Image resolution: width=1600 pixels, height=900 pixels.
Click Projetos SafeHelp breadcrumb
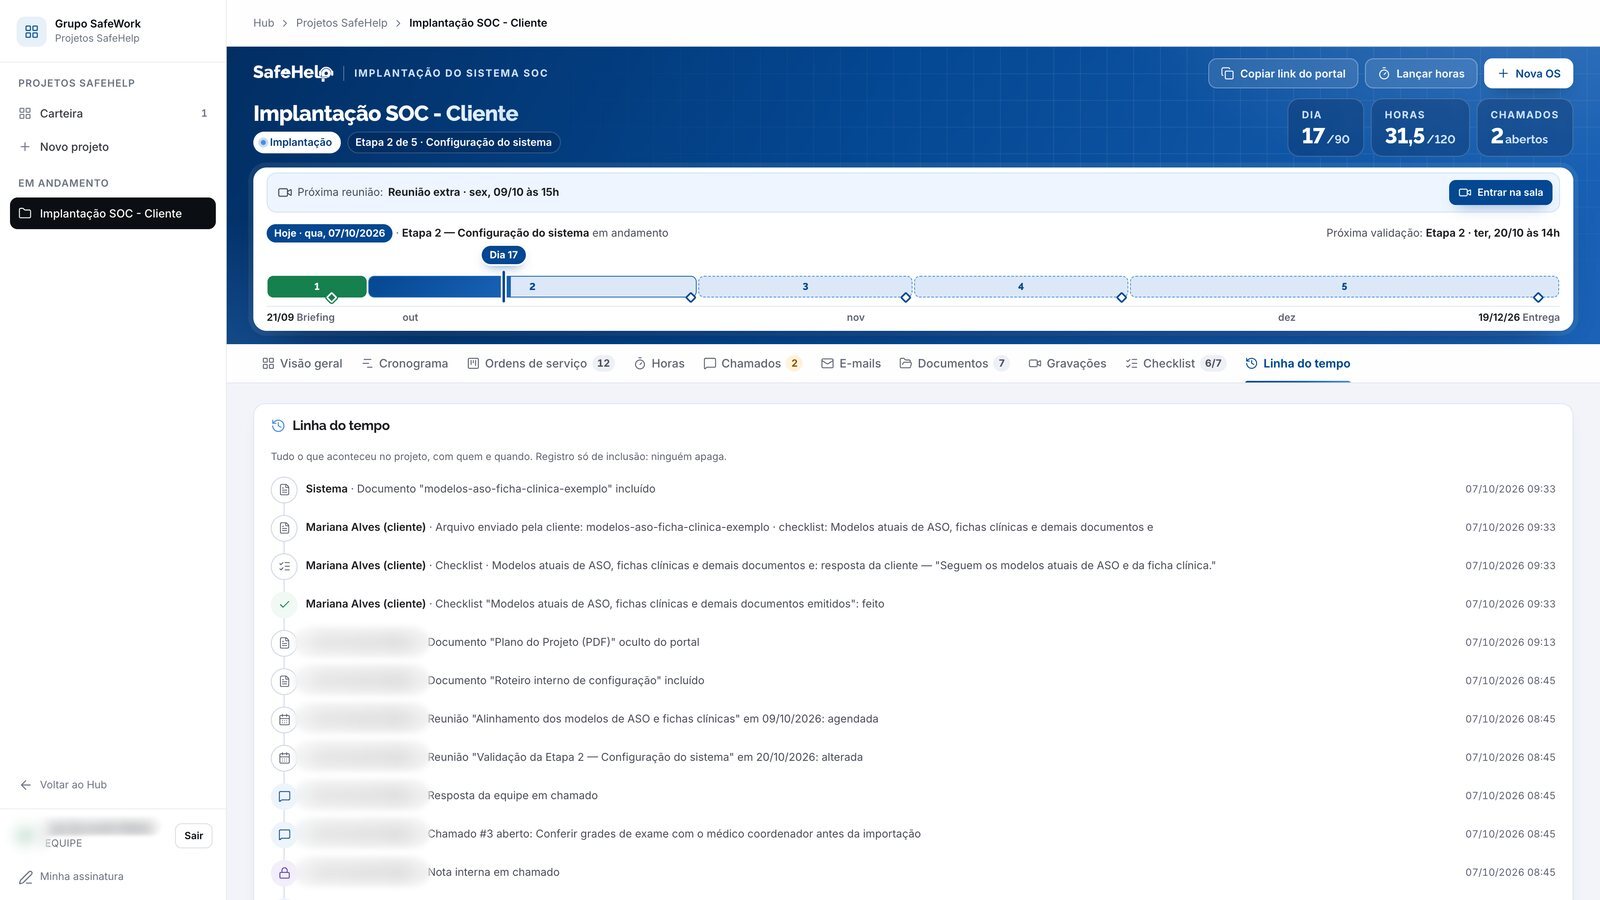[x=341, y=23]
